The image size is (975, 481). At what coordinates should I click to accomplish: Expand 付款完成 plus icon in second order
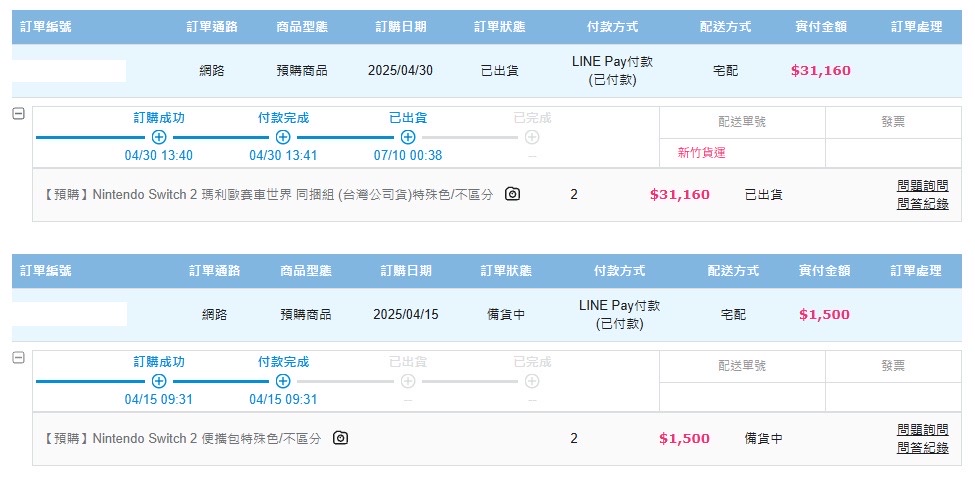click(x=283, y=380)
